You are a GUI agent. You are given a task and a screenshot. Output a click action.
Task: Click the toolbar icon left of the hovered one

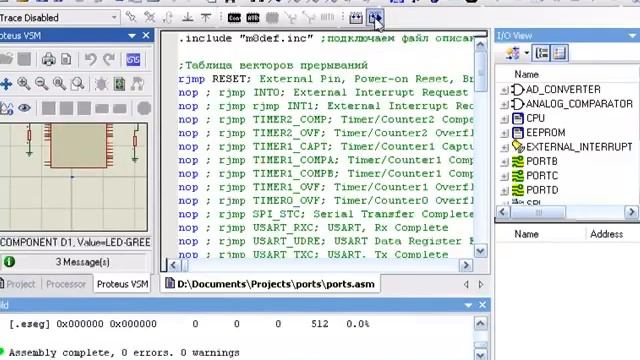356,18
